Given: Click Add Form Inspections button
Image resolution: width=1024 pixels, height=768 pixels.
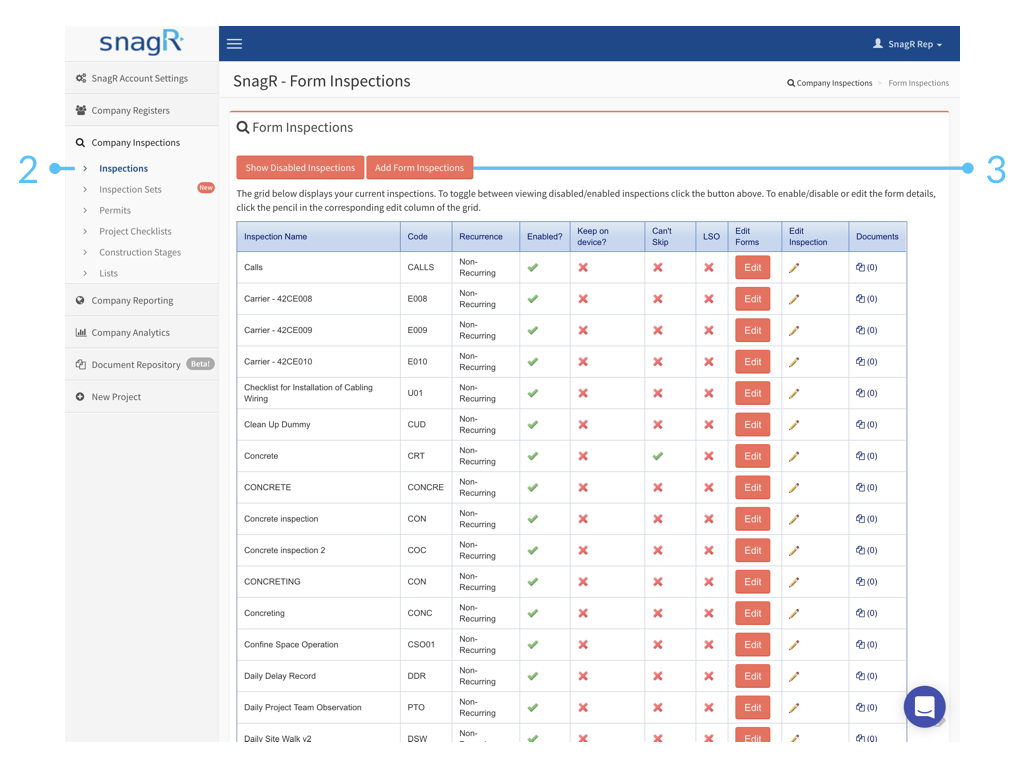Looking at the screenshot, I should (x=419, y=168).
